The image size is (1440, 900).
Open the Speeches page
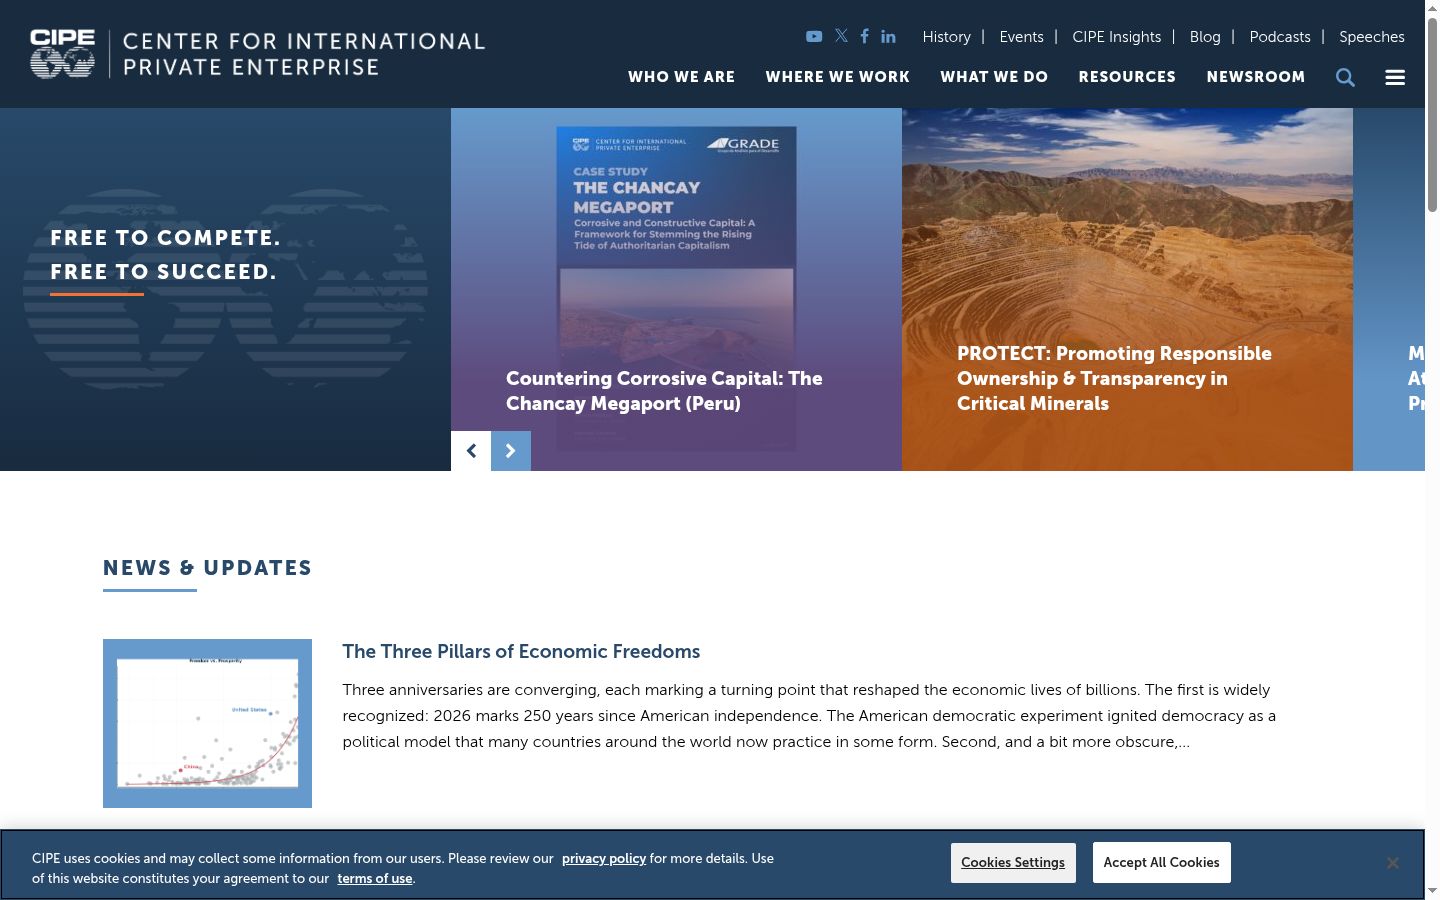(1372, 37)
